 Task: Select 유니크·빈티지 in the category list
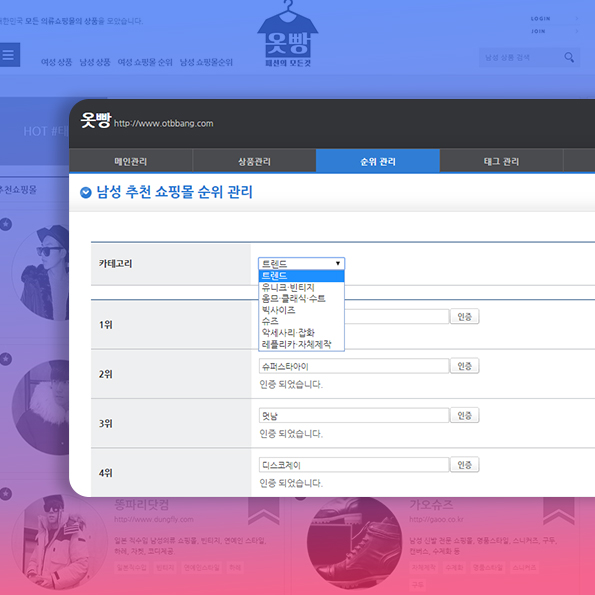(301, 287)
